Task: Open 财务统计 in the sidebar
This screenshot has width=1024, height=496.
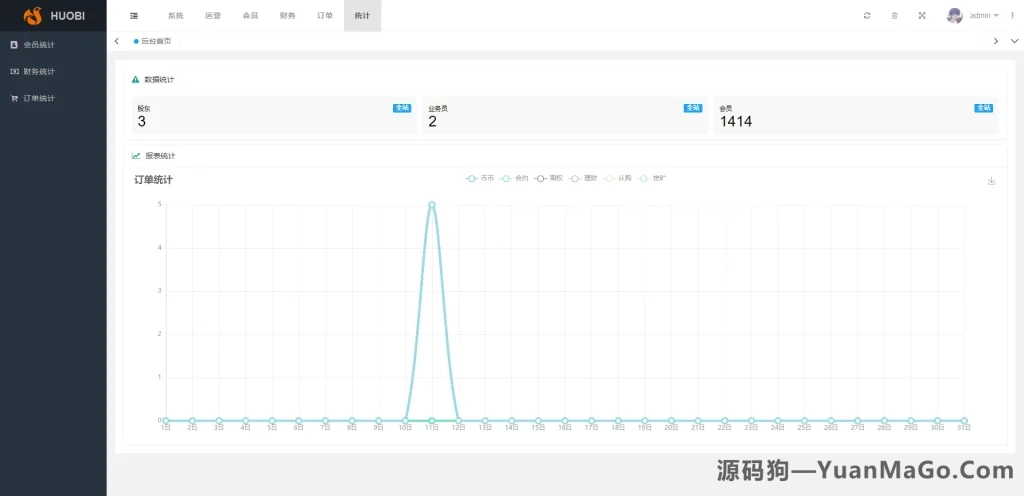Action: (x=39, y=72)
